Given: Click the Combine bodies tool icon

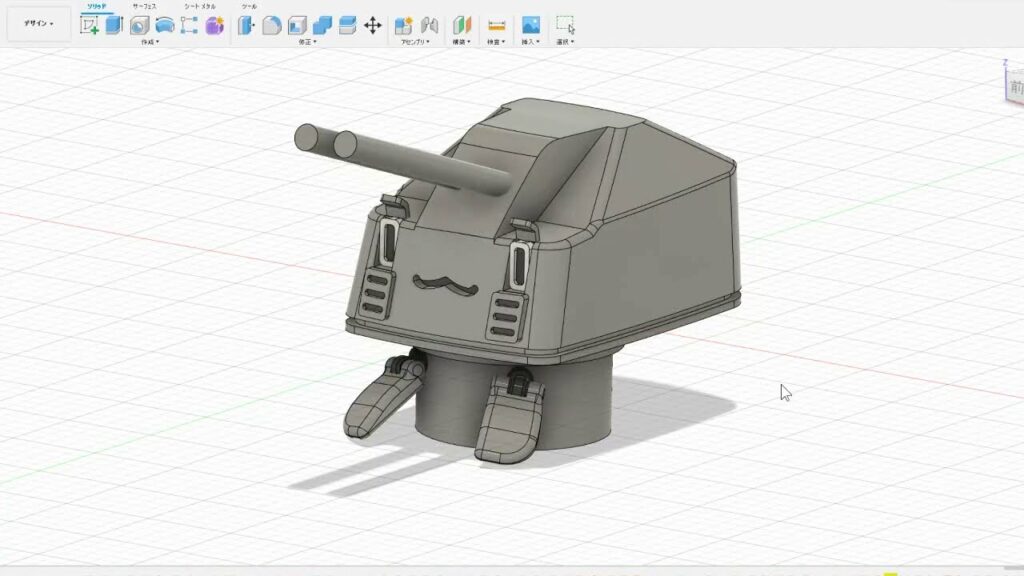Looking at the screenshot, I should click(x=322, y=25).
